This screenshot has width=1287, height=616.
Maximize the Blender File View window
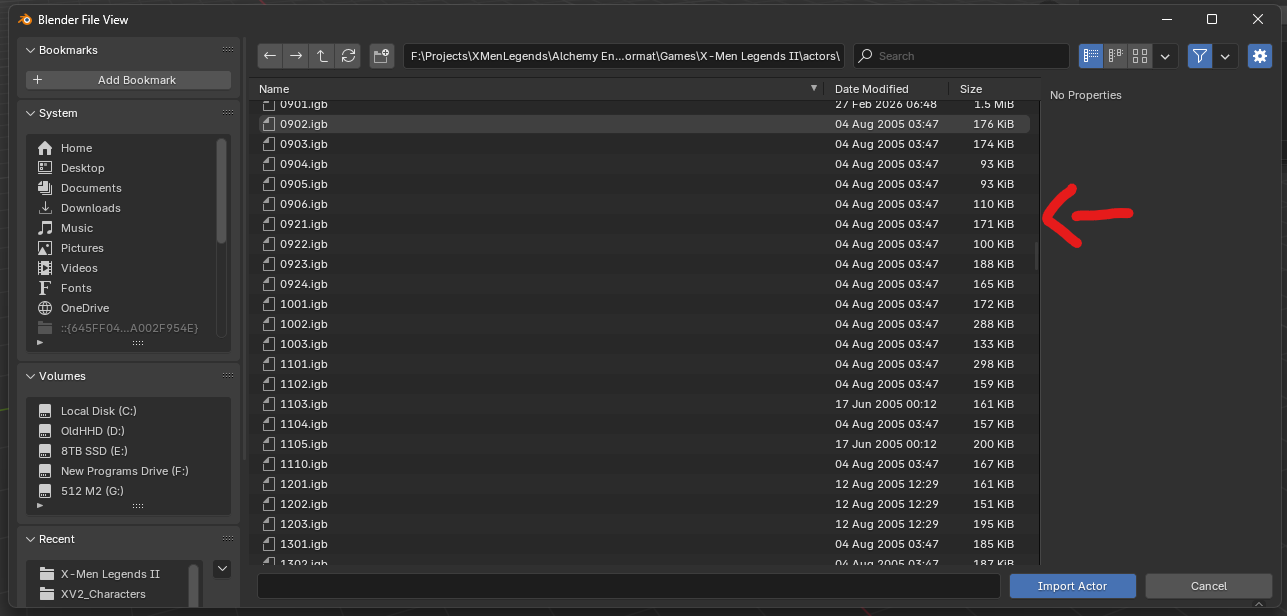1211,19
